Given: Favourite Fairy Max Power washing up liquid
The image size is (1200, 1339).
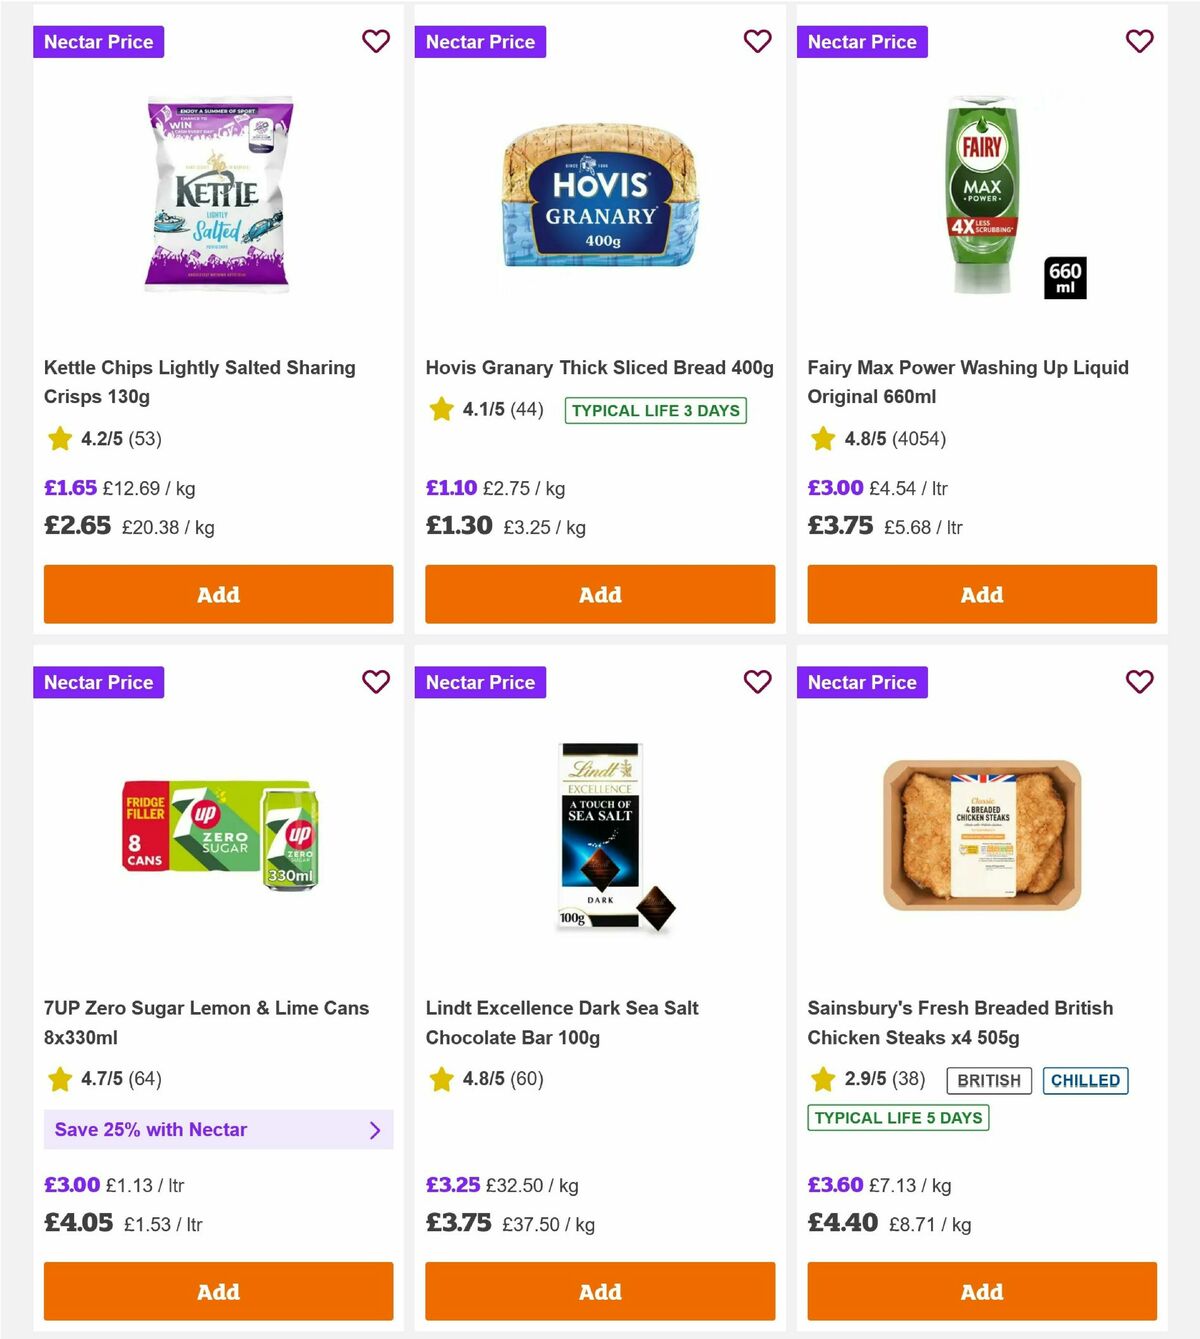Looking at the screenshot, I should click(1139, 42).
